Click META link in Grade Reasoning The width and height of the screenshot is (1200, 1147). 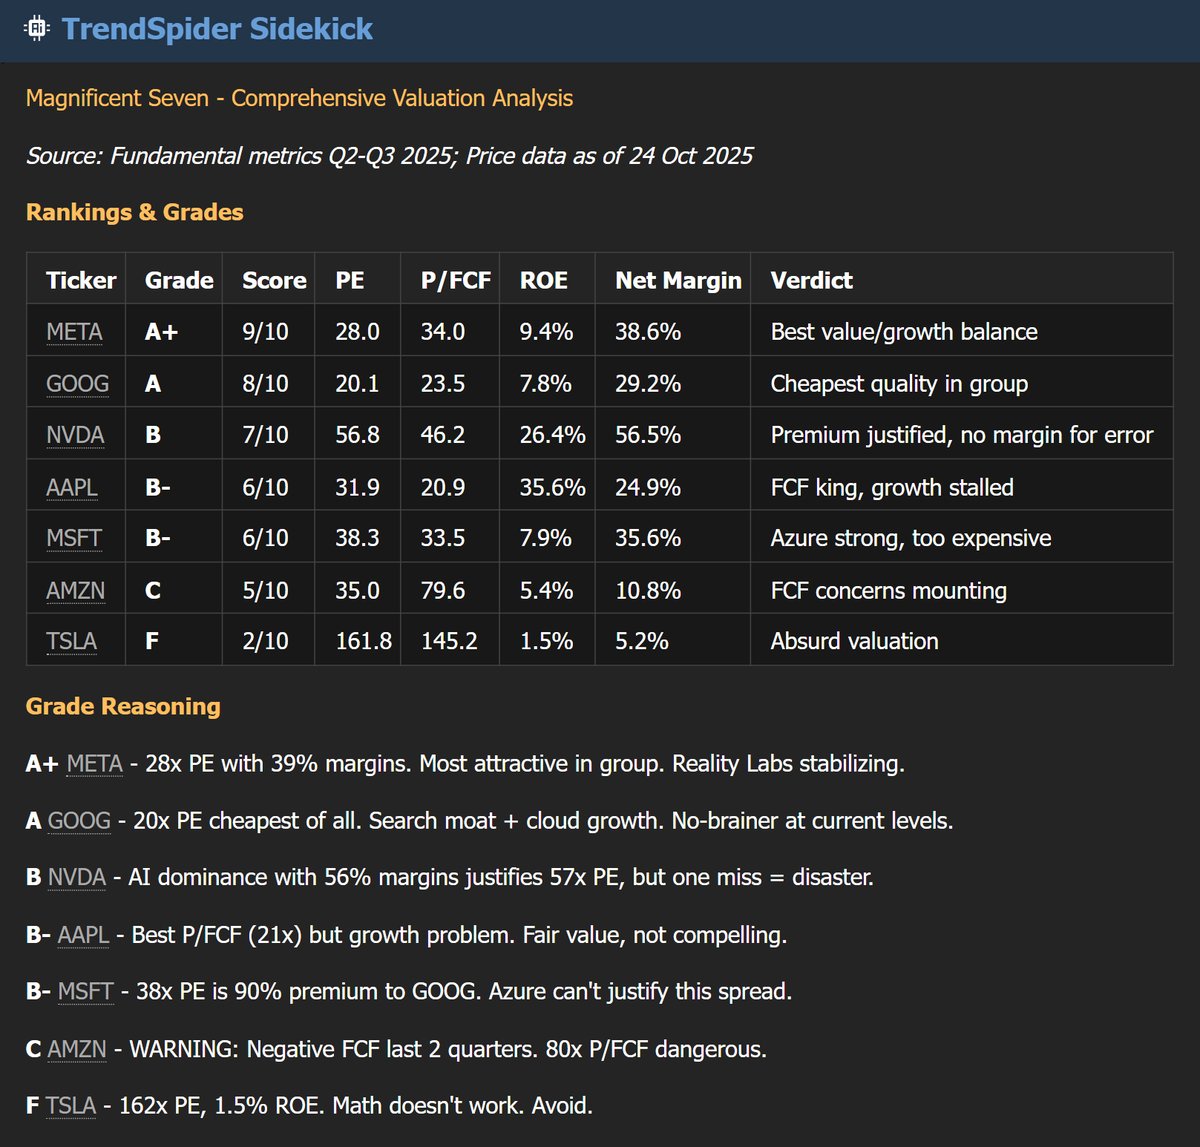pos(95,764)
